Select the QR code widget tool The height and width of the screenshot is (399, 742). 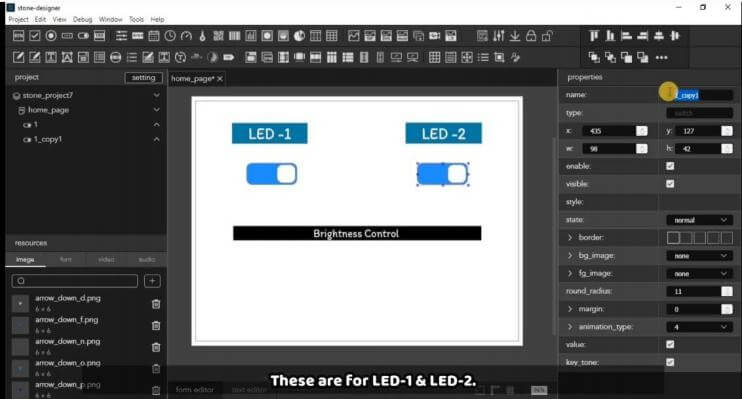[x=218, y=36]
